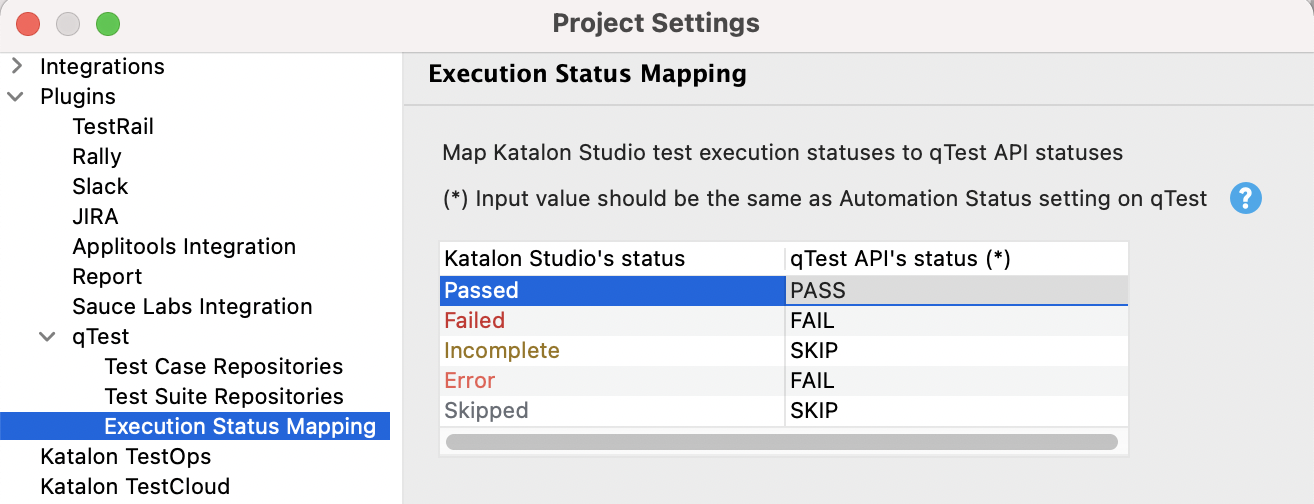Click SKIP value for Incomplete status
The image size is (1314, 504).
[x=814, y=351]
